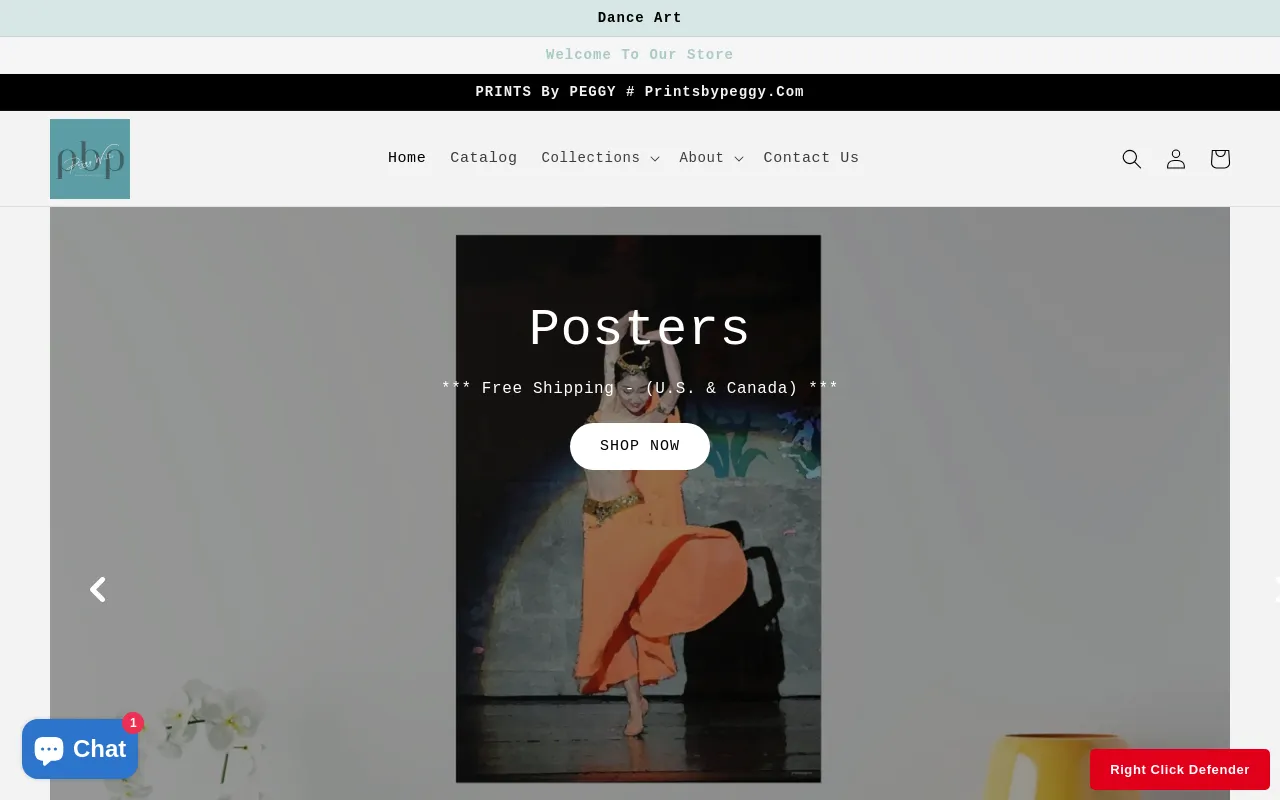Expand the Collections dropdown chevron

[655, 159]
